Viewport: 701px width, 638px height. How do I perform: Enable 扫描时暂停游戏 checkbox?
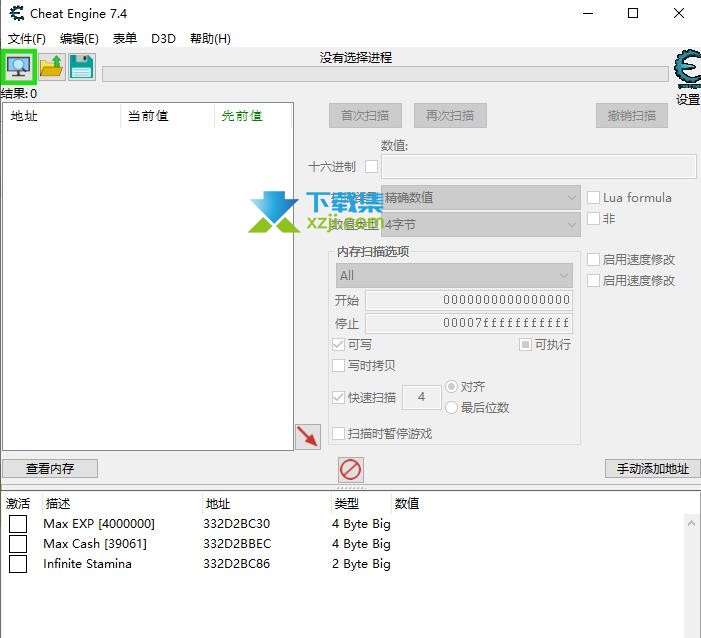click(x=338, y=434)
